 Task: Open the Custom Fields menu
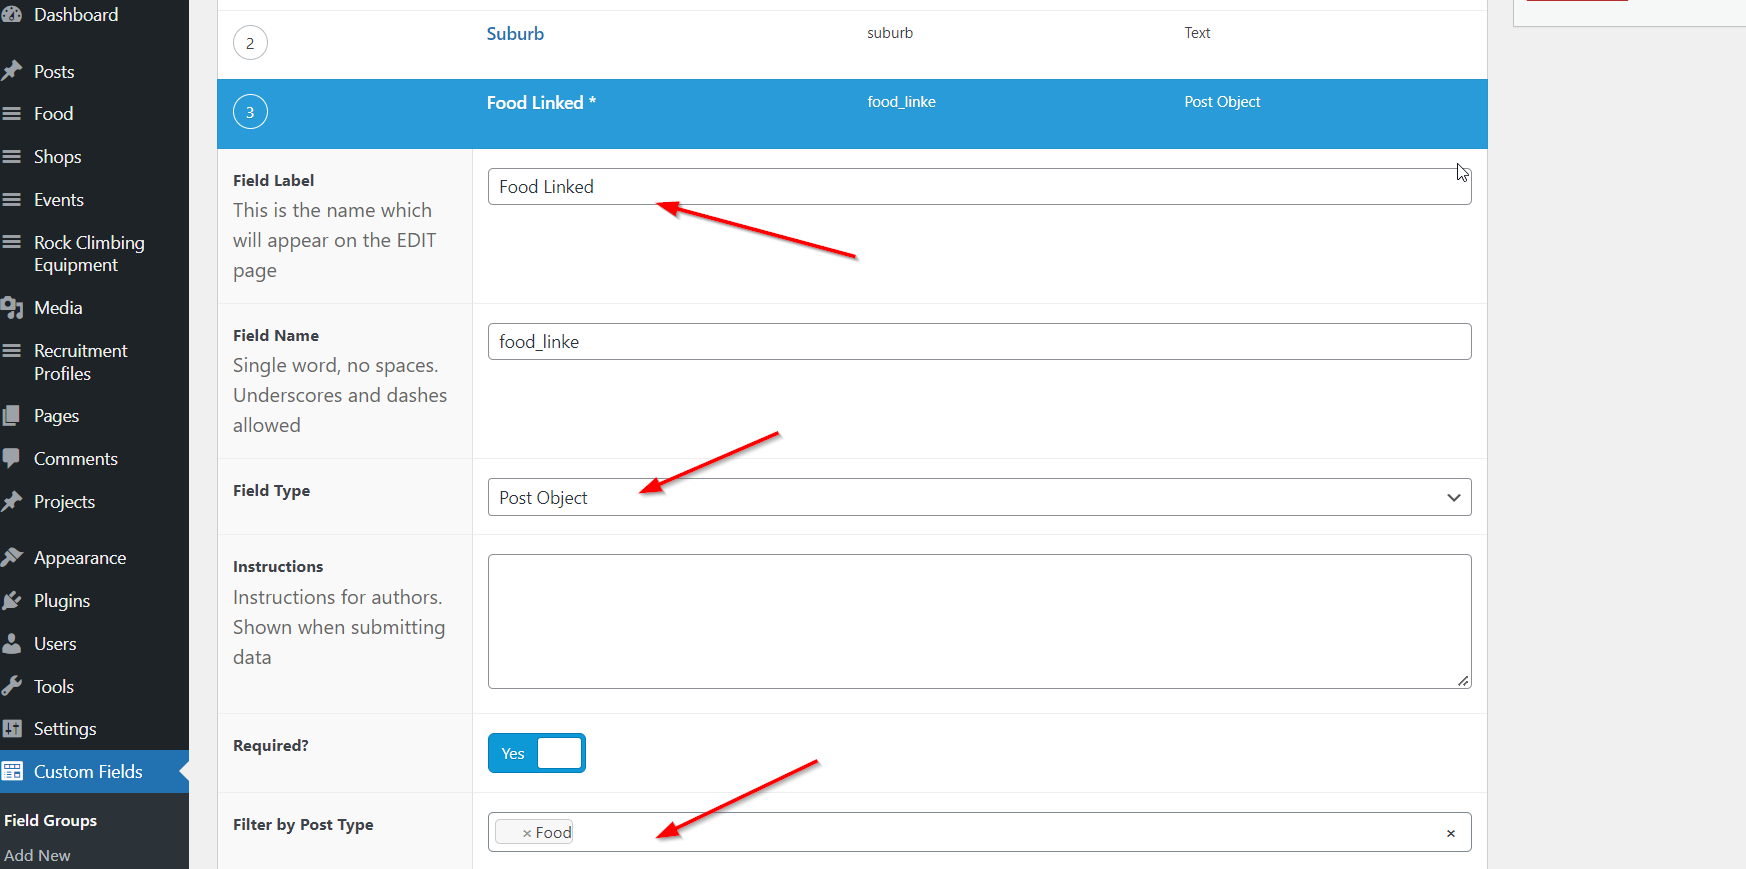[88, 772]
